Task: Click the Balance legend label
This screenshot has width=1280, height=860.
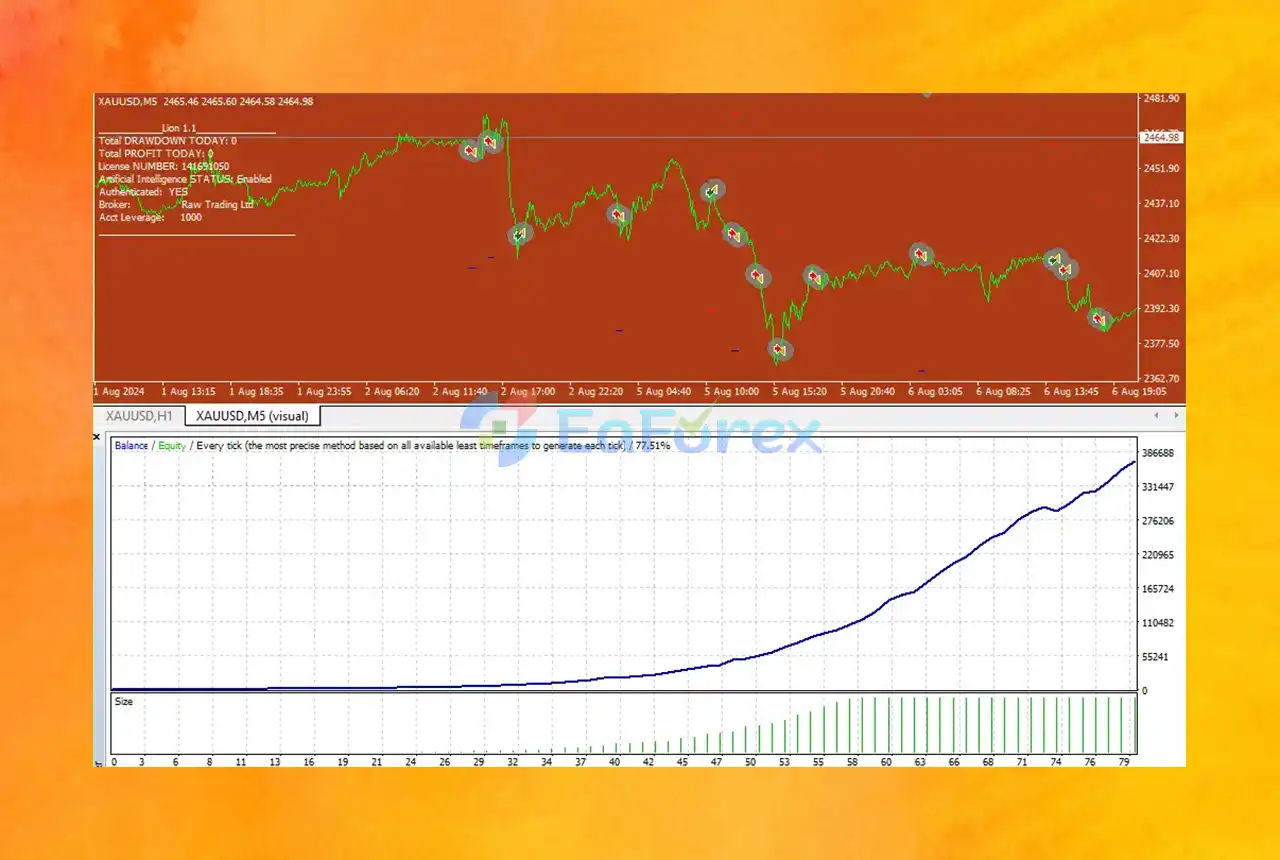Action: 131,446
